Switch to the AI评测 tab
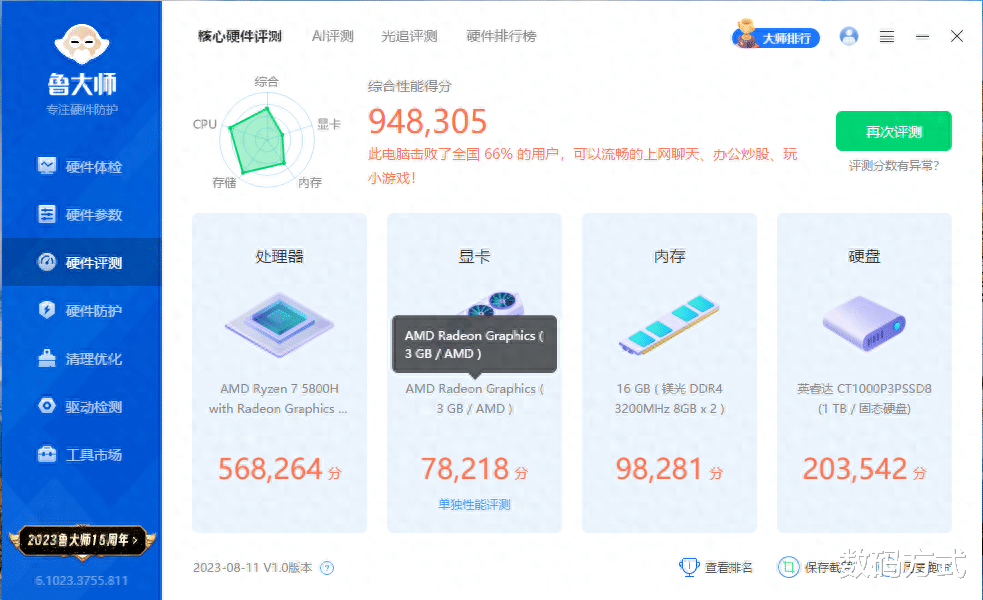Screen dimensions: 983x600 (x=333, y=36)
